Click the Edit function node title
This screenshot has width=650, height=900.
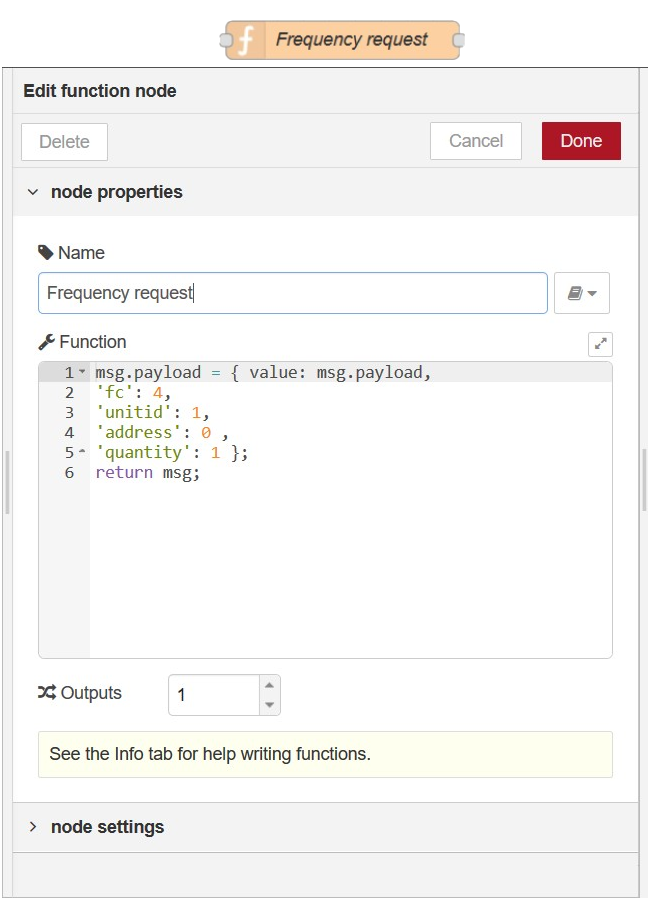coord(100,91)
